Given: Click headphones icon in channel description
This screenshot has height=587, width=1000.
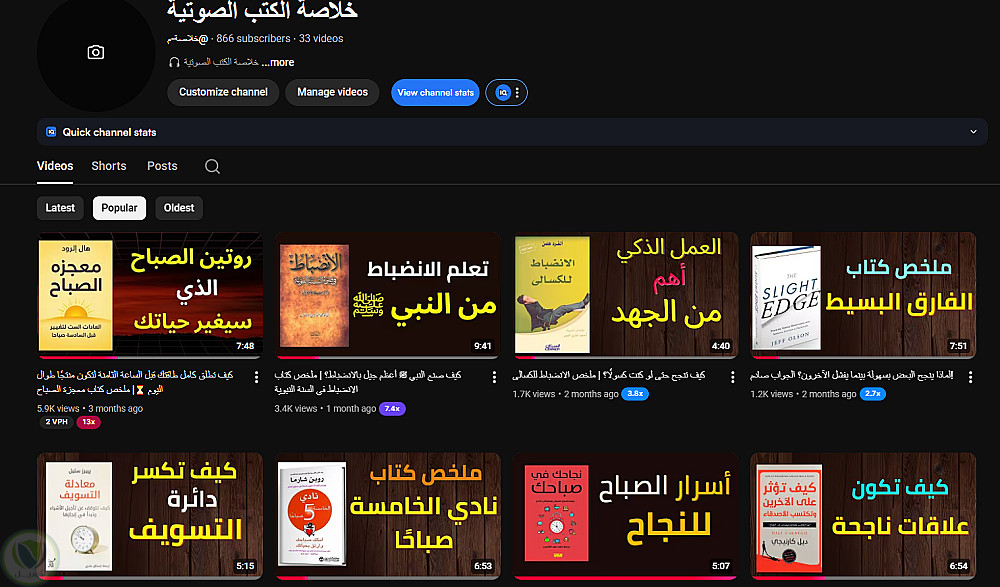Looking at the screenshot, I should pos(174,62).
